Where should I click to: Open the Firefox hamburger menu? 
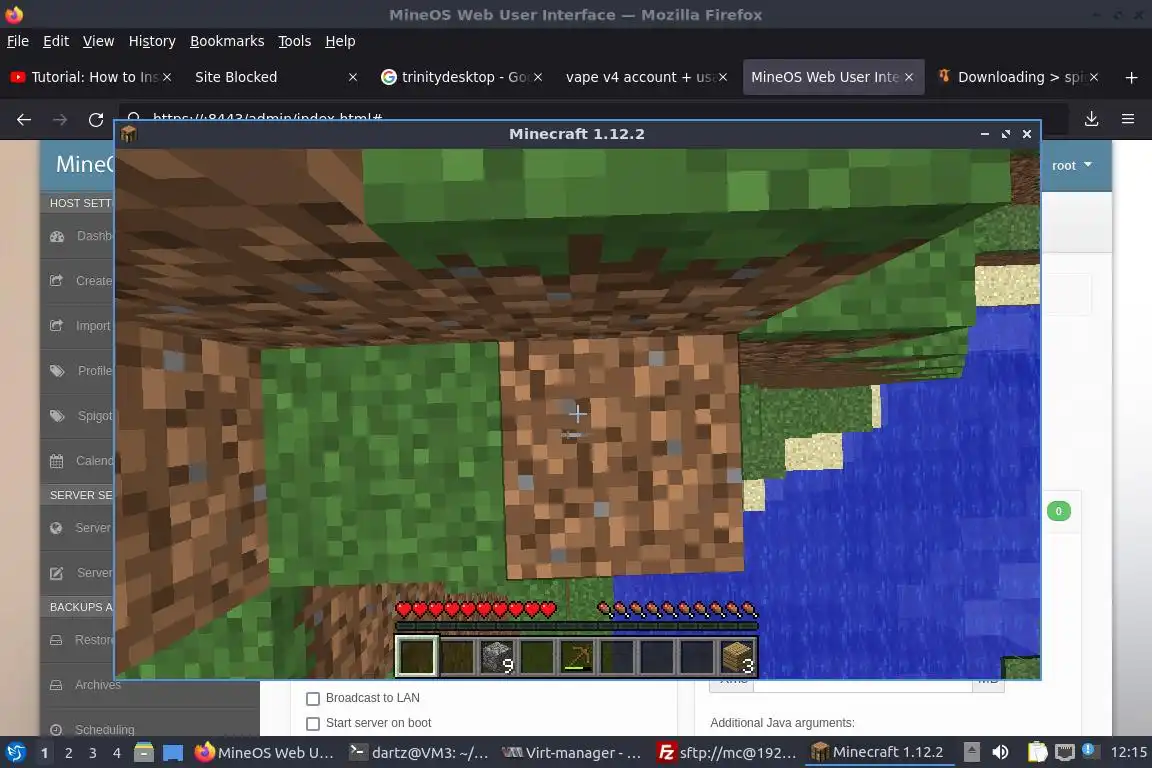1128,119
